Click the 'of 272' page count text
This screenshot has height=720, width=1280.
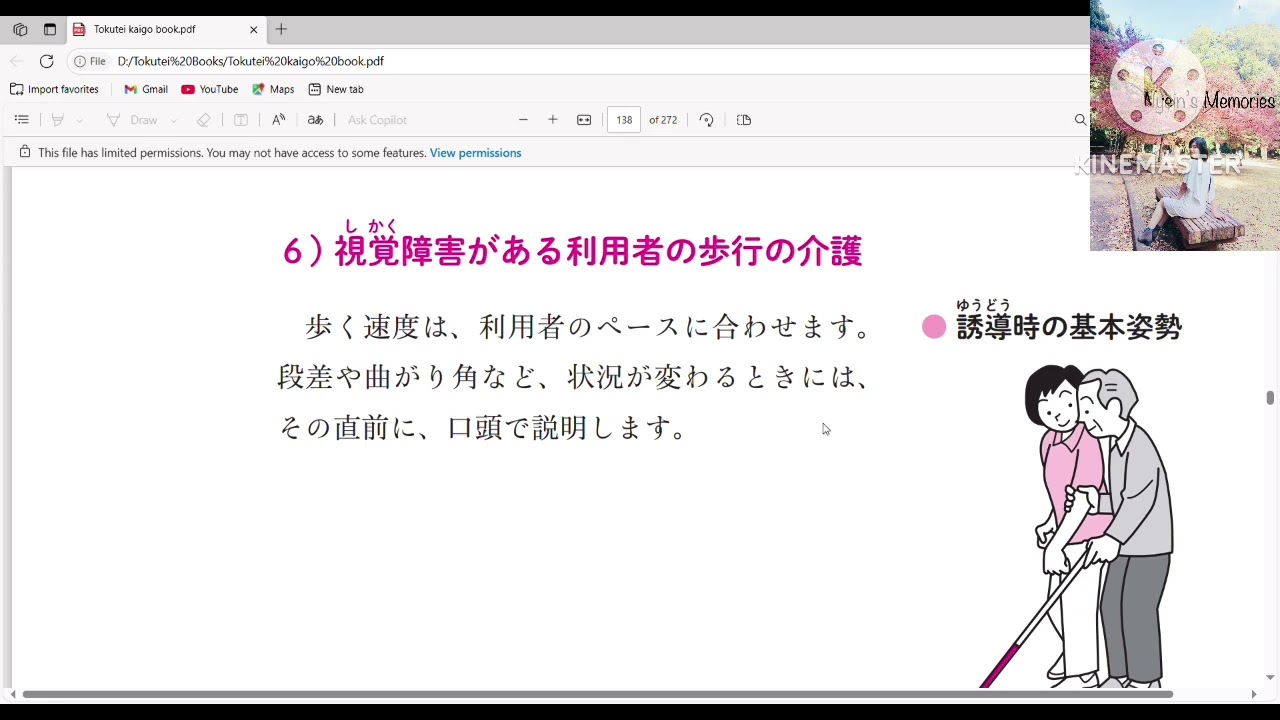click(x=663, y=120)
